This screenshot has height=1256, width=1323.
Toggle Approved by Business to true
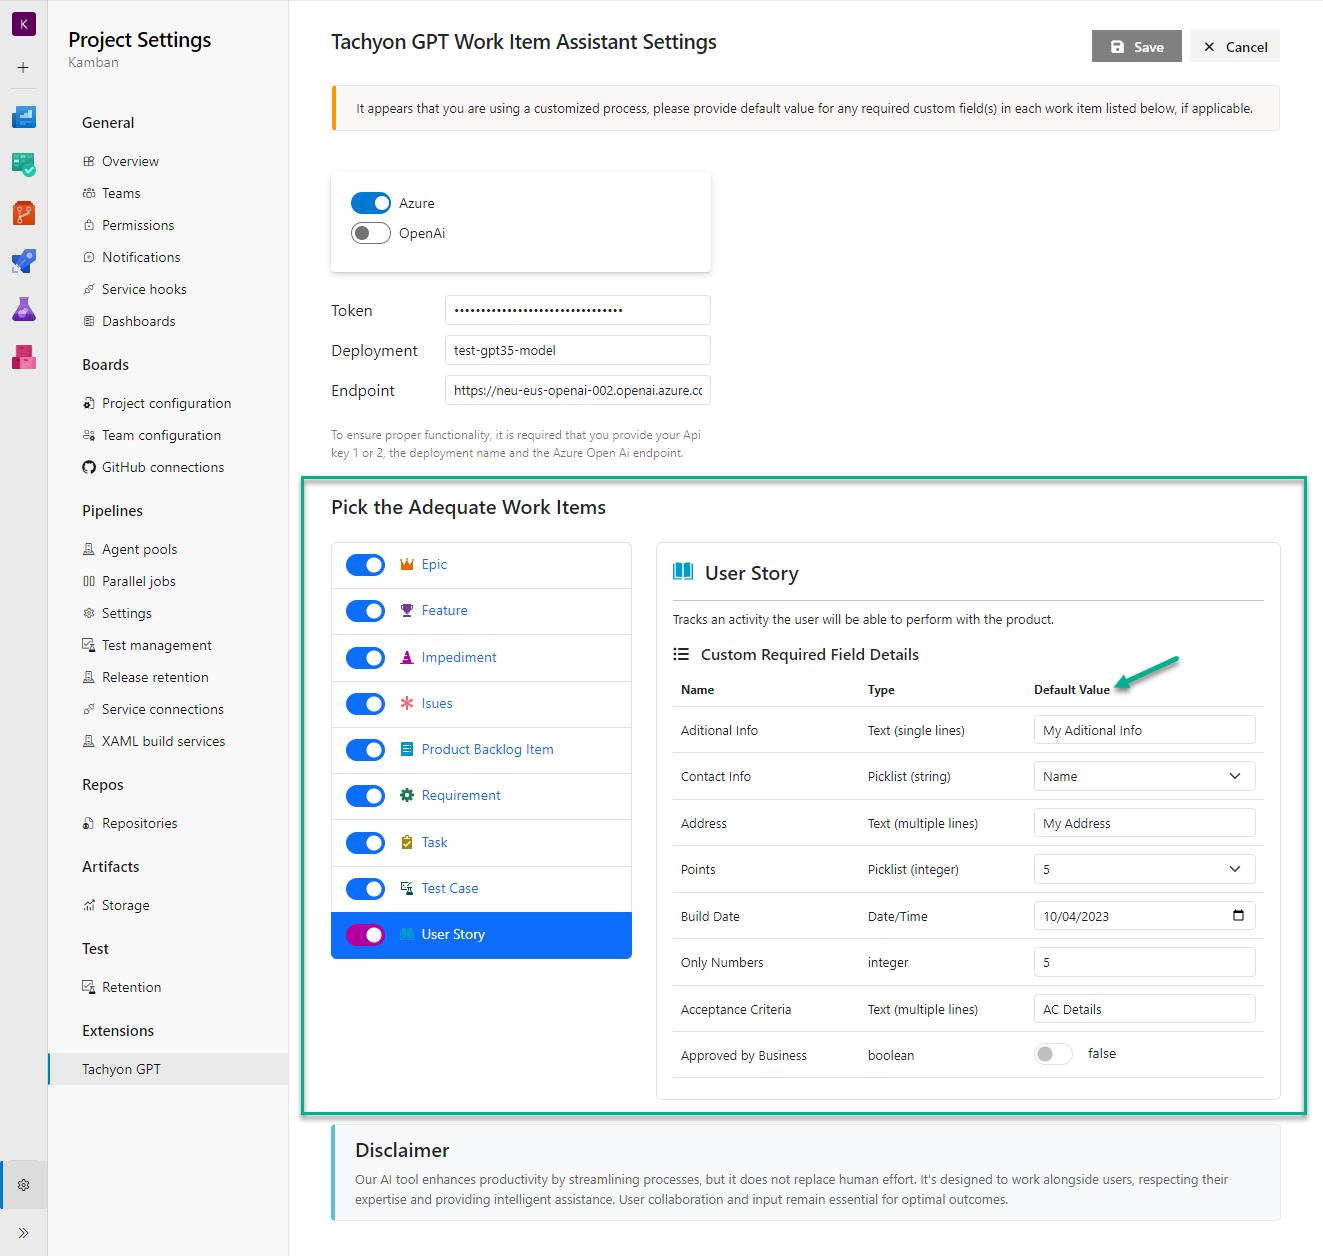point(1053,1053)
